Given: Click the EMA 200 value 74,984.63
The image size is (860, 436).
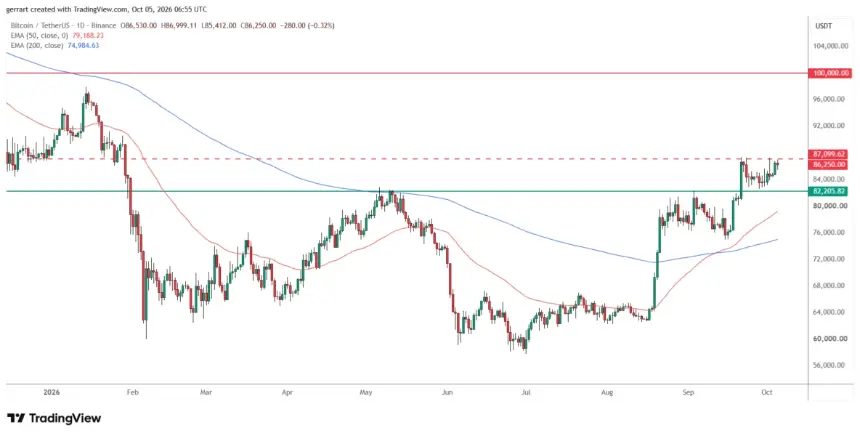Looking at the screenshot, I should click(x=83, y=46).
